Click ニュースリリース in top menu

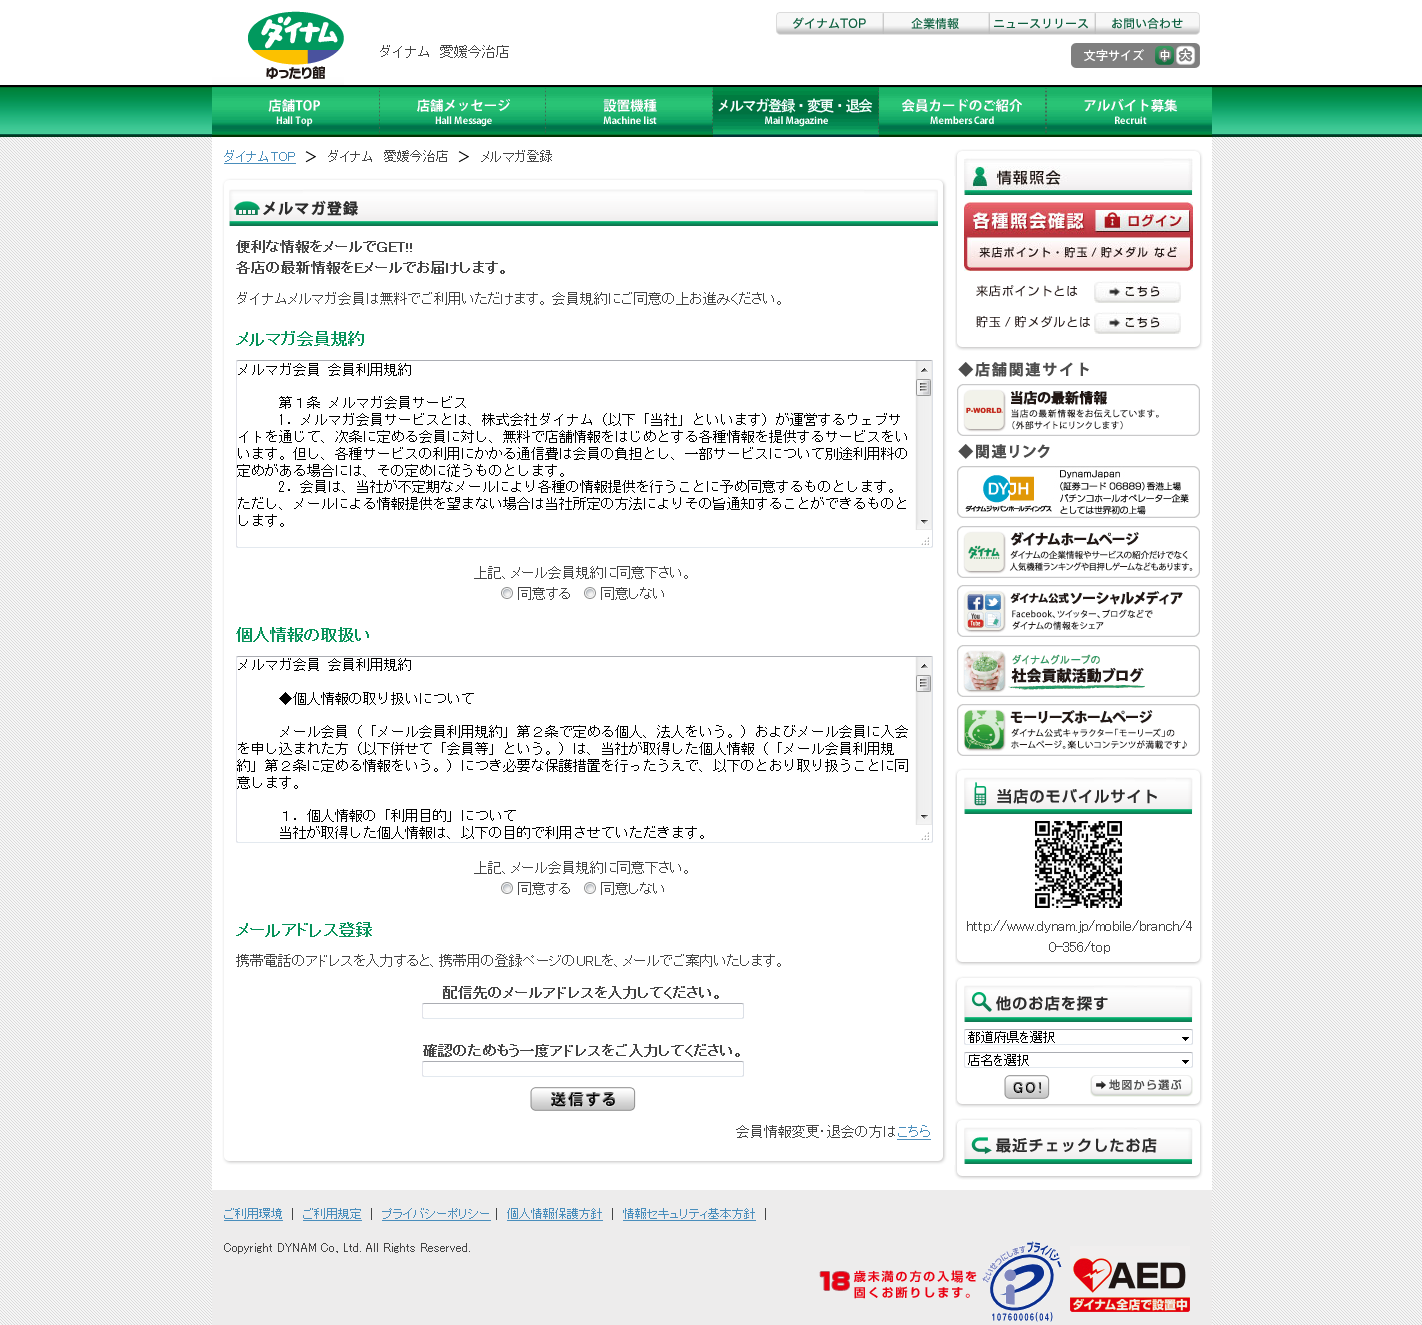[1041, 23]
